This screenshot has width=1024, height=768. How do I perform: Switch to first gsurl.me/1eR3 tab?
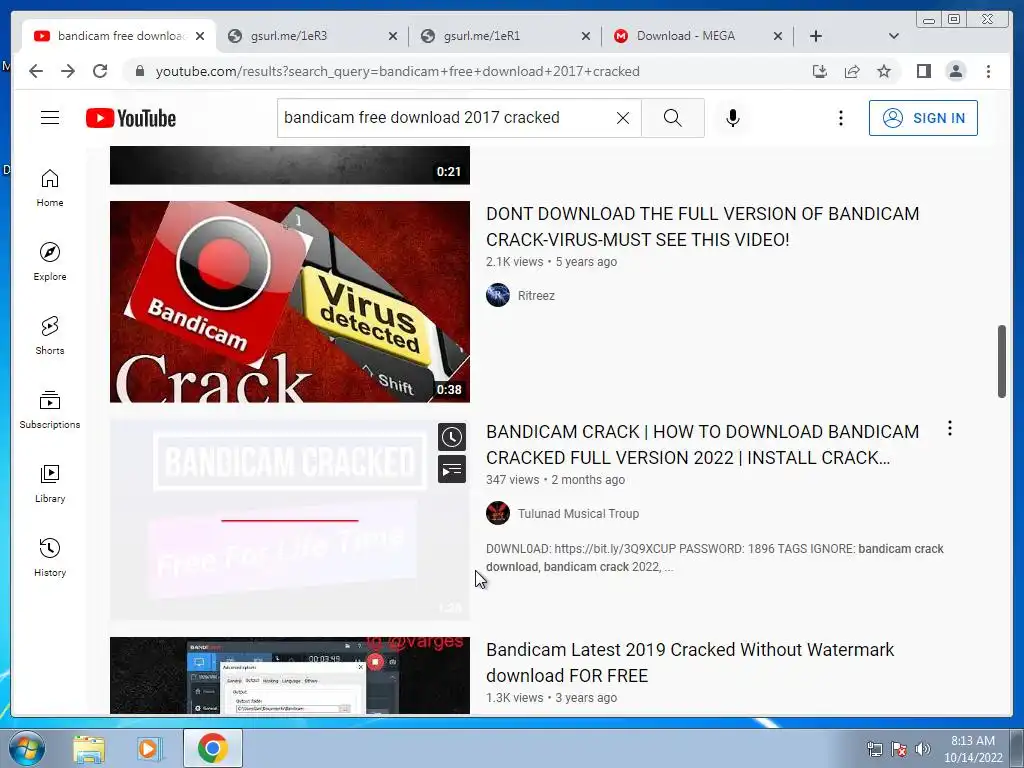click(x=313, y=36)
